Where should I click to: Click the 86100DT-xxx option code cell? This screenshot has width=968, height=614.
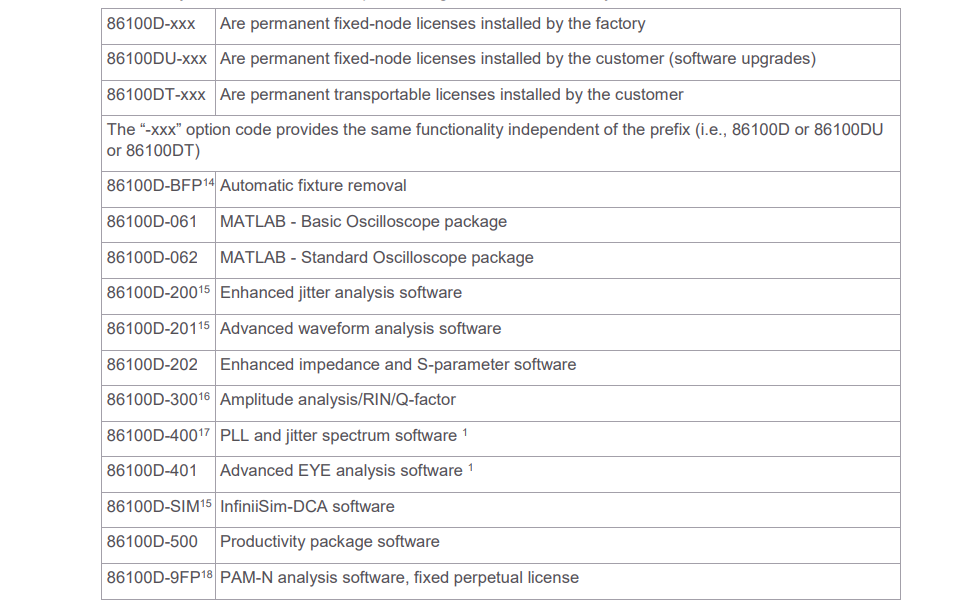pyautogui.click(x=156, y=95)
